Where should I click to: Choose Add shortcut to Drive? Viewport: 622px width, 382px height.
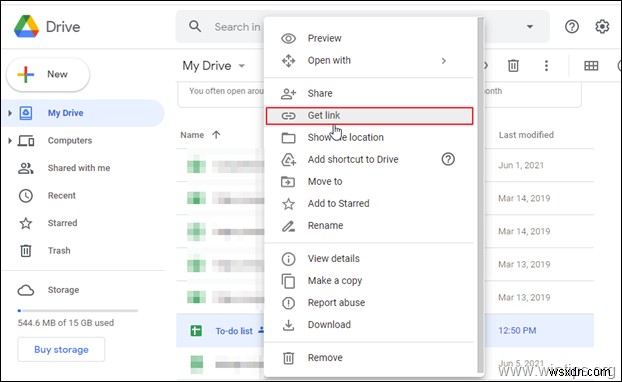pyautogui.click(x=369, y=159)
